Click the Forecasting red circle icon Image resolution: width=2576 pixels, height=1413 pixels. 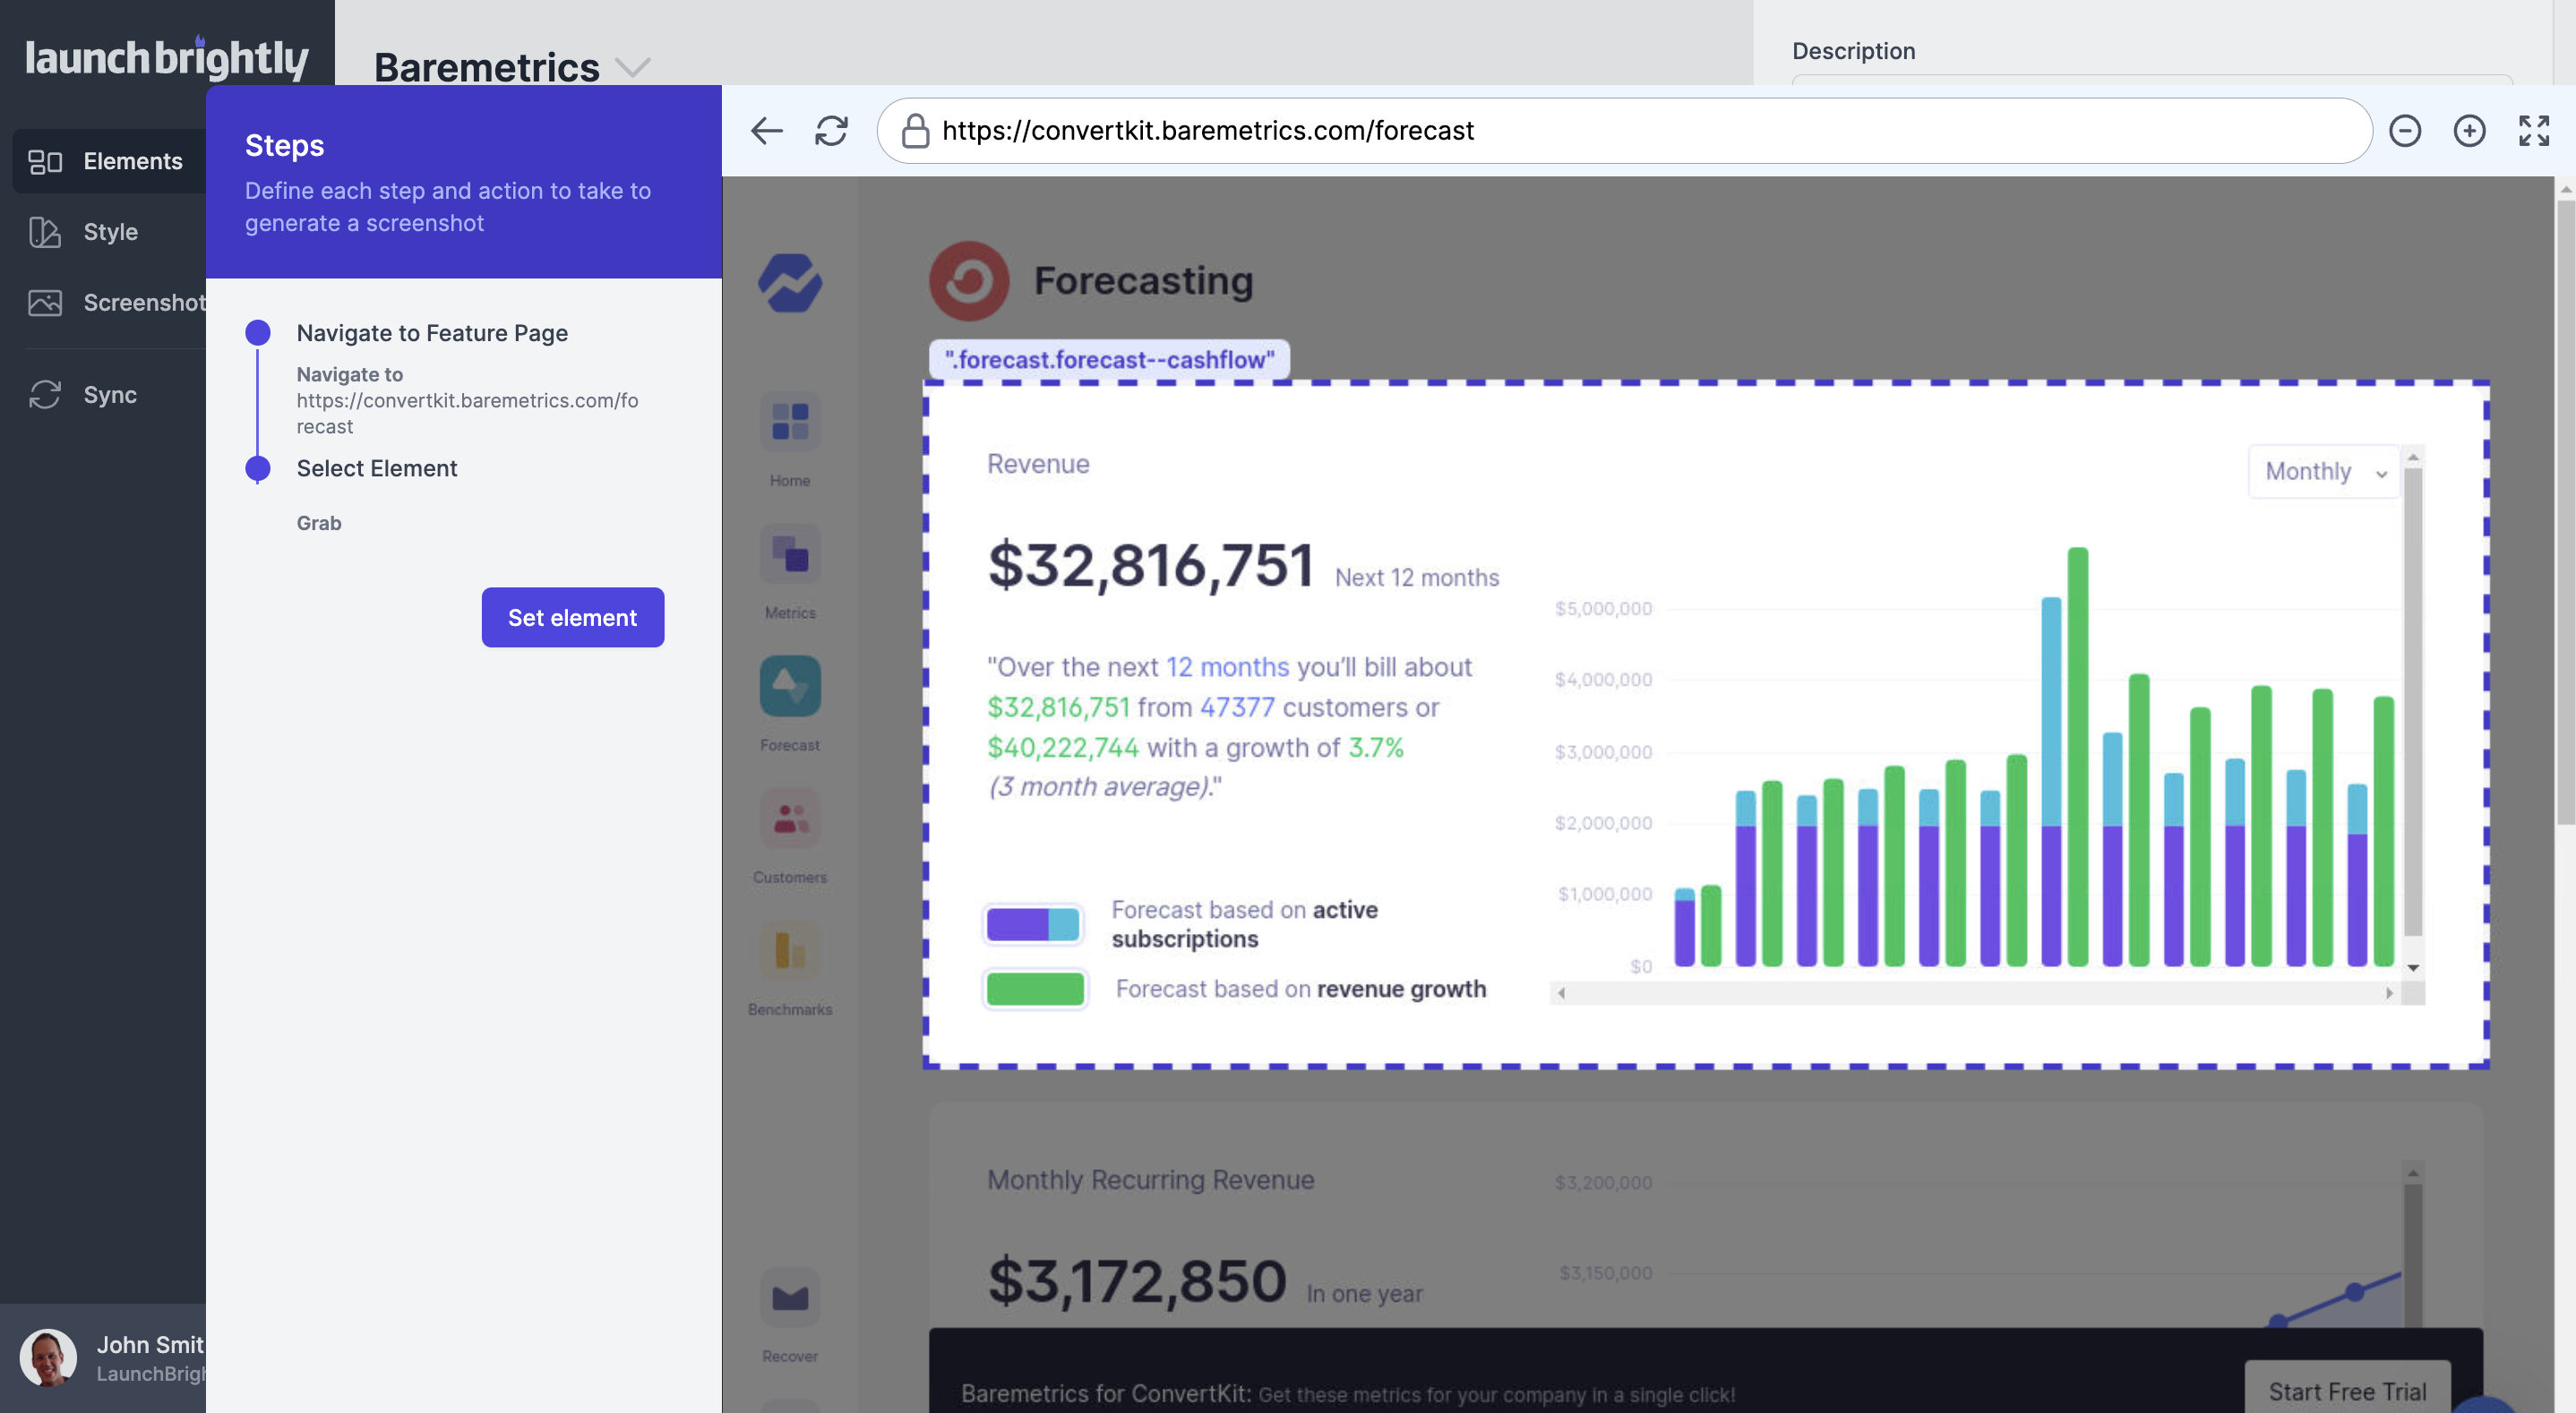tap(969, 281)
